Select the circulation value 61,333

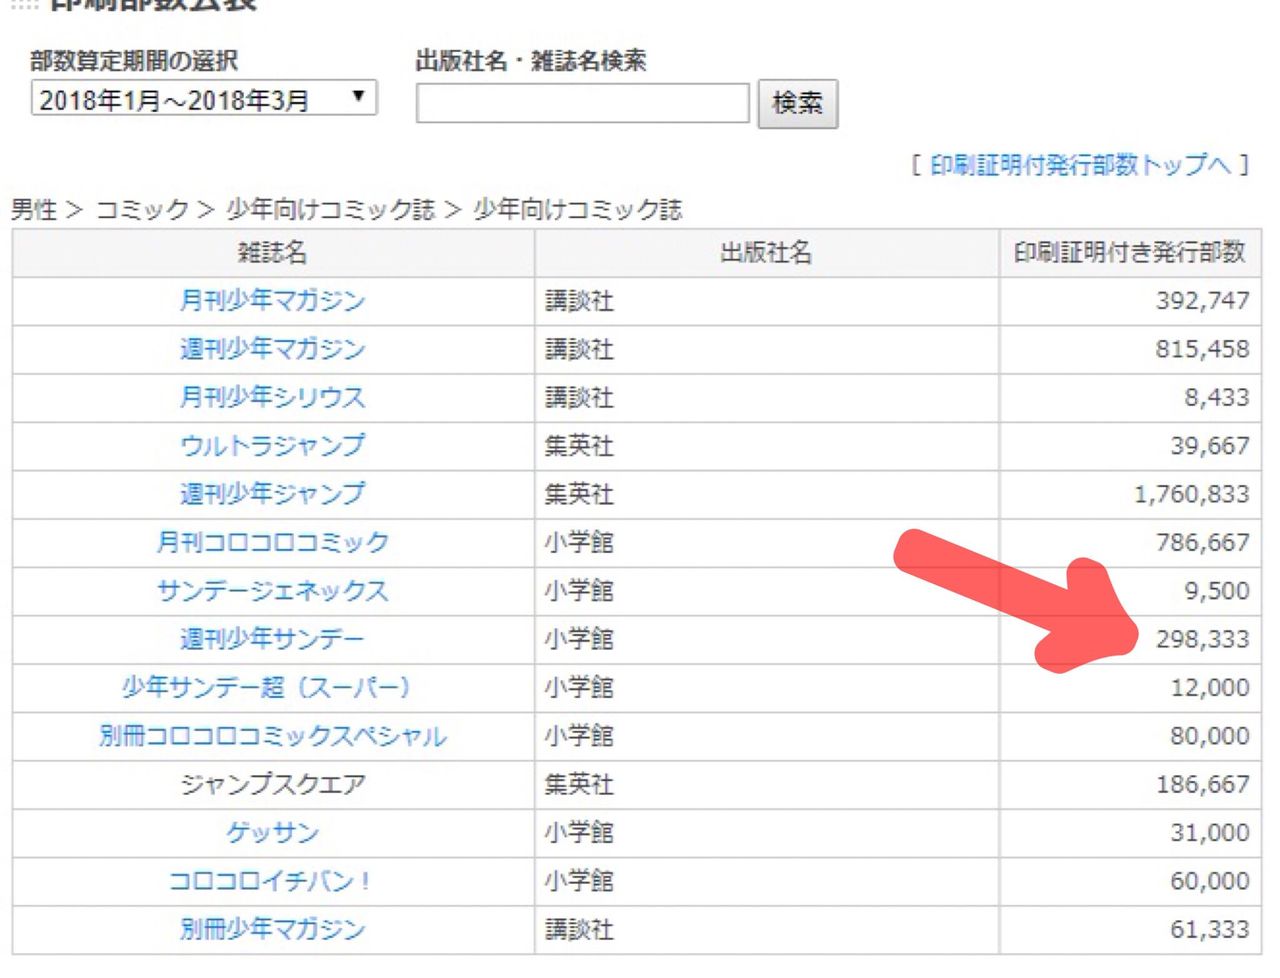(1210, 929)
